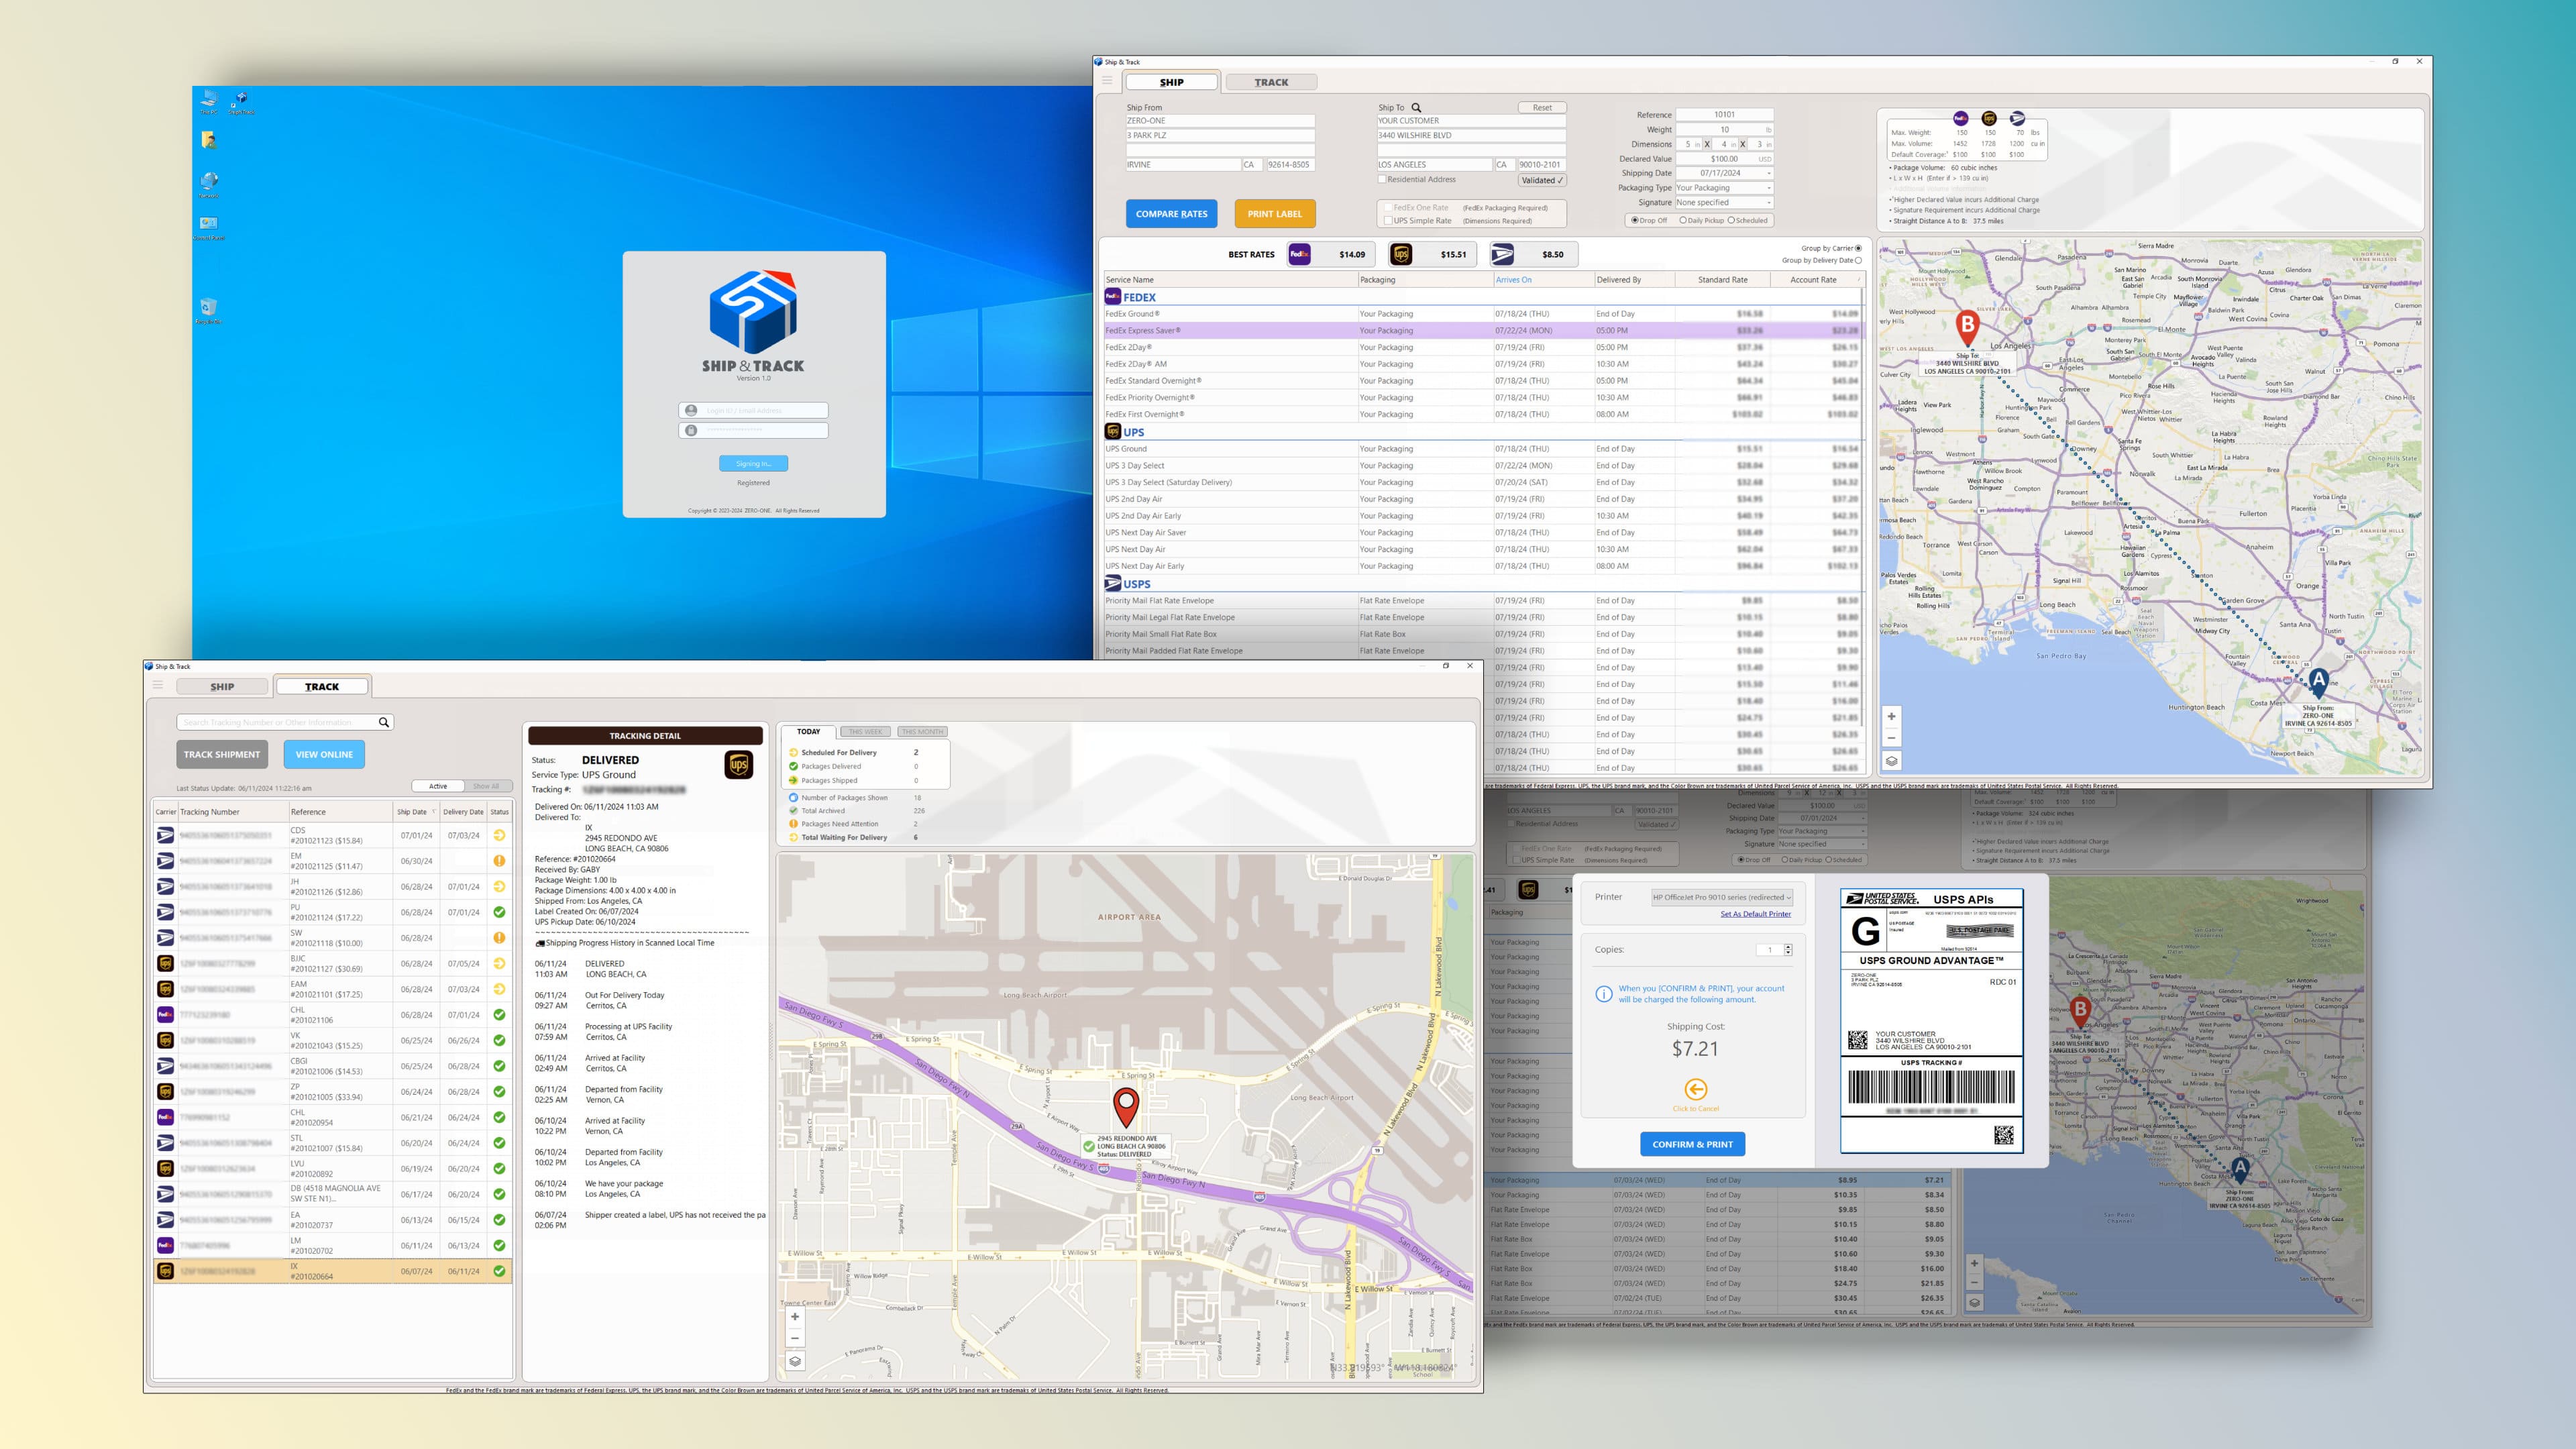Click the Ship To search magnifier icon
The width and height of the screenshot is (2576, 1449).
pyautogui.click(x=1416, y=108)
